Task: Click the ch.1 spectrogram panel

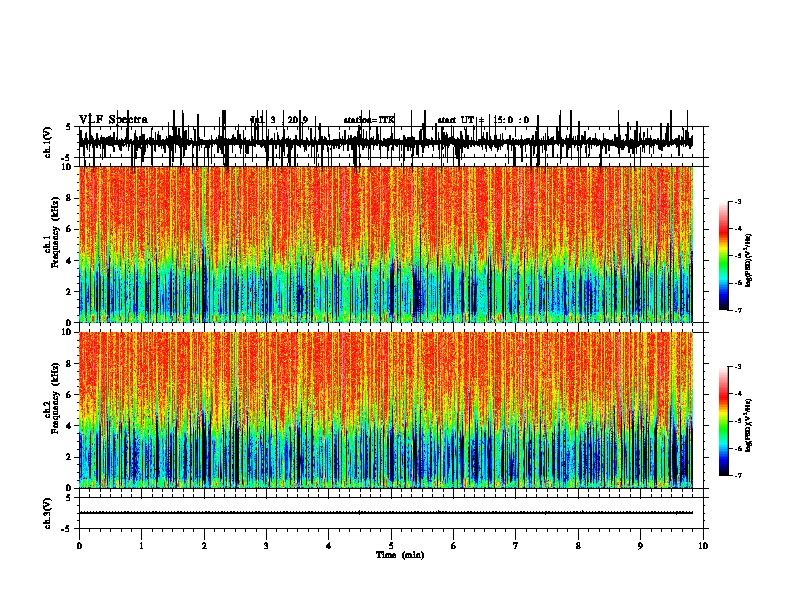Action: [385, 244]
